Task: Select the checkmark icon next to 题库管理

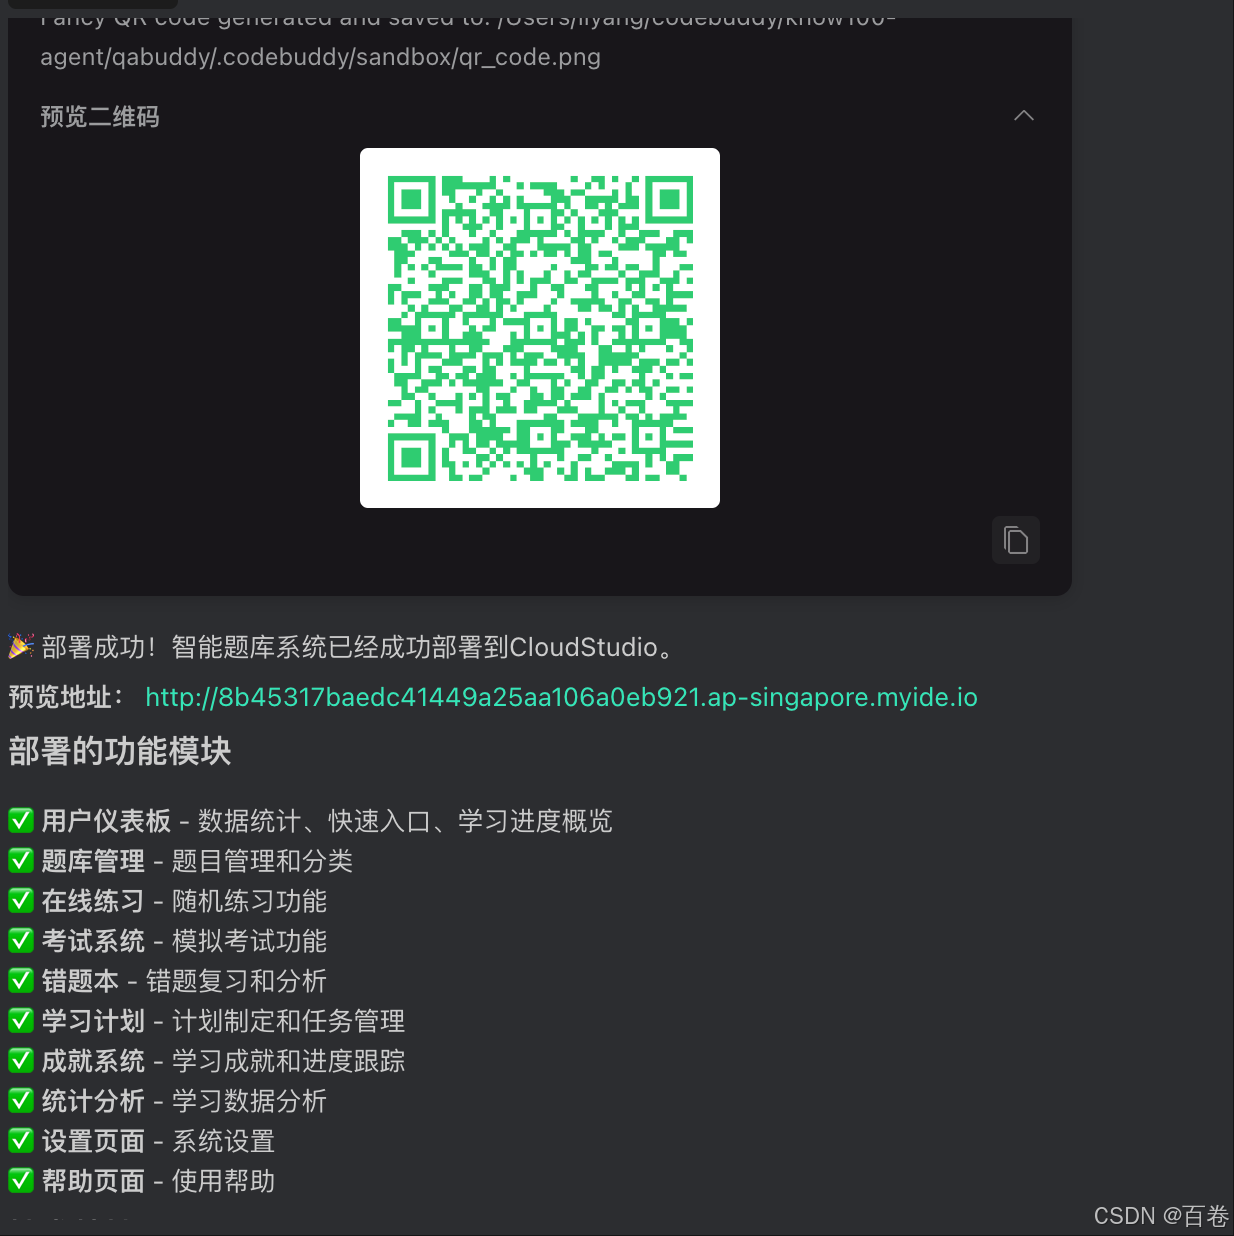Action: [x=21, y=860]
